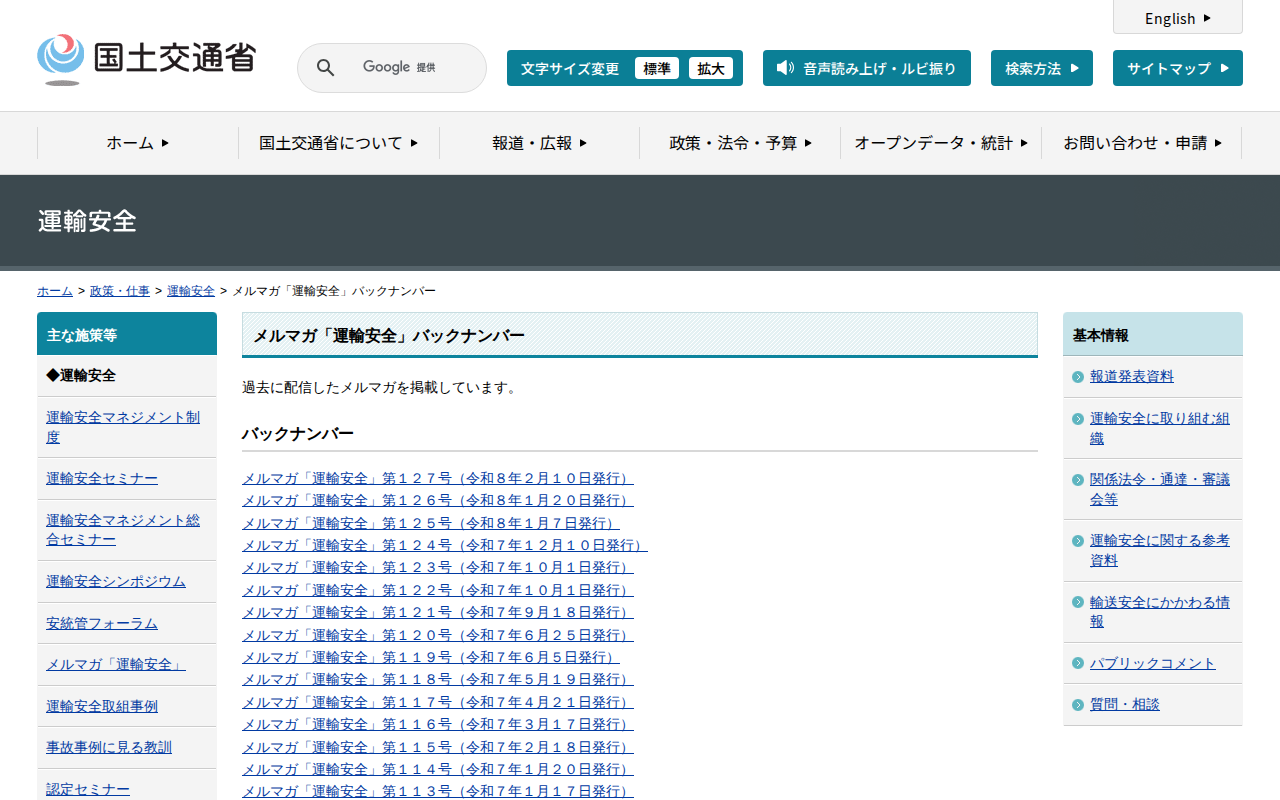Open the 報道・広報 navigation item
This screenshot has width=1280, height=800.
[x=539, y=143]
